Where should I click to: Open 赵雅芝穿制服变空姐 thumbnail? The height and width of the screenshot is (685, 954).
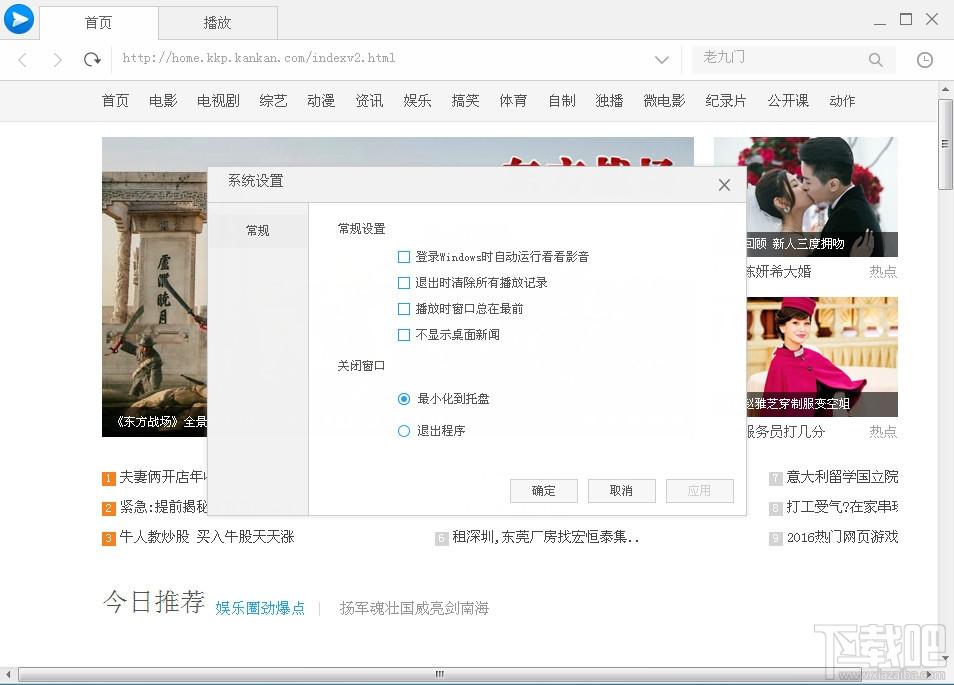822,356
